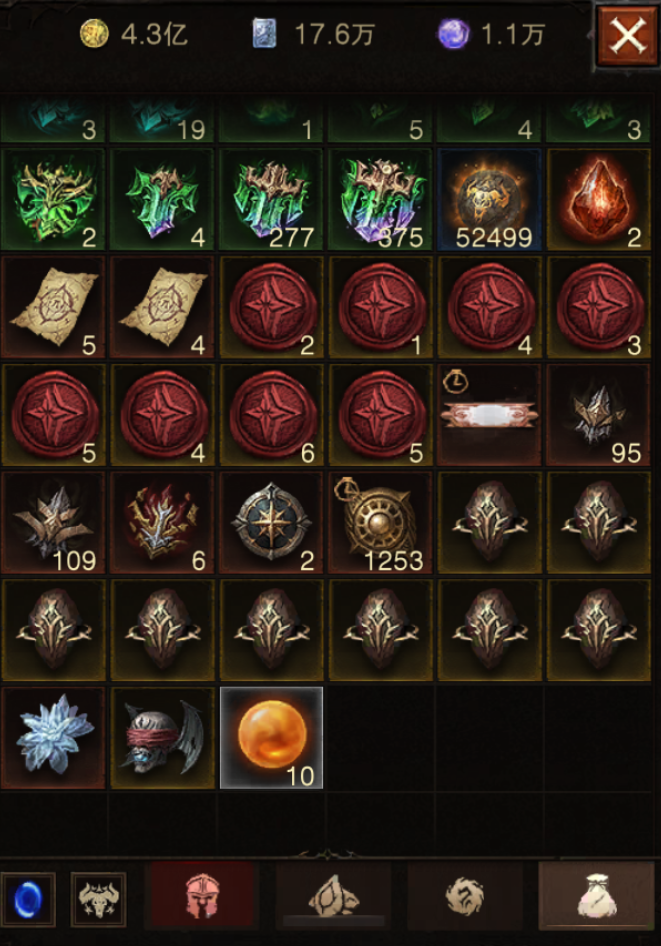This screenshot has width=661, height=946.
Task: Open the helmet equipment tab
Action: click(x=203, y=896)
